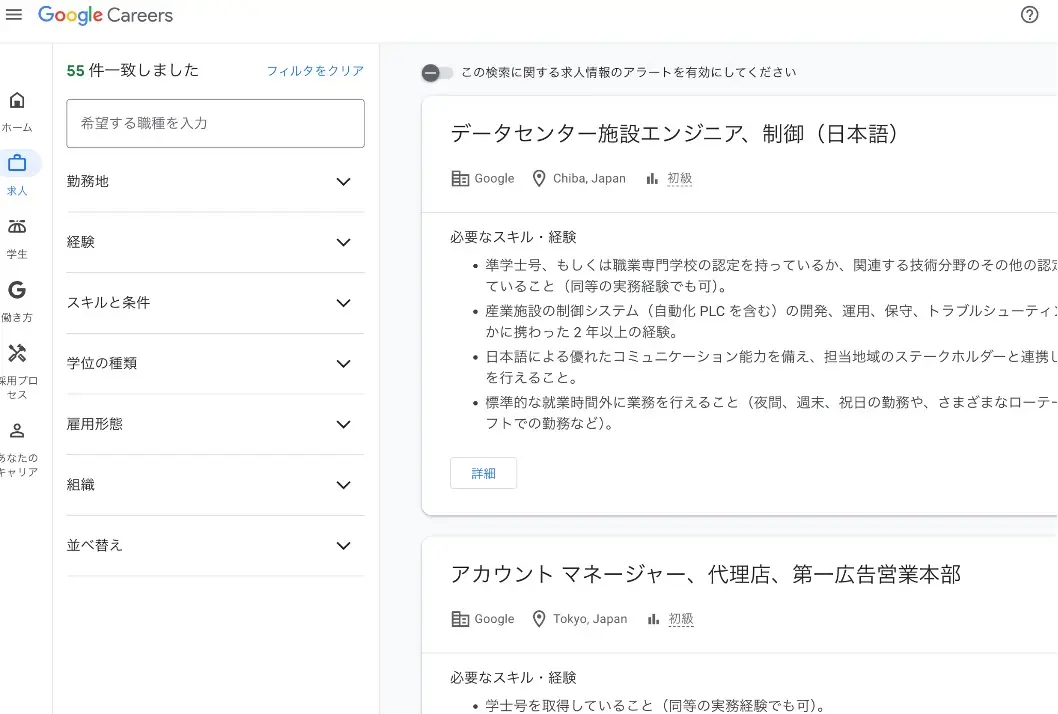The height and width of the screenshot is (714, 1058).
Task: Open the hamburger main menu
Action: [x=13, y=14]
